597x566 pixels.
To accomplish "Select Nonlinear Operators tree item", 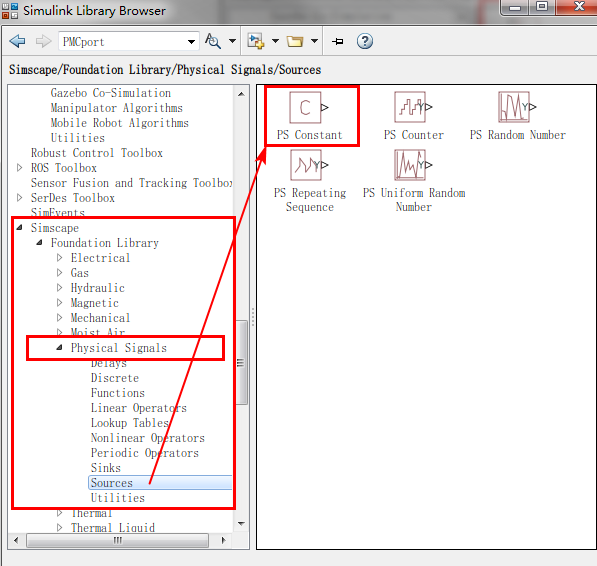I will click(x=148, y=438).
